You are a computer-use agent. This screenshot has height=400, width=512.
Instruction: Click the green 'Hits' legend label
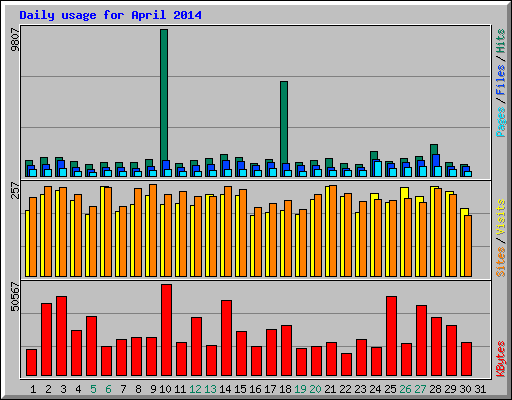(501, 41)
